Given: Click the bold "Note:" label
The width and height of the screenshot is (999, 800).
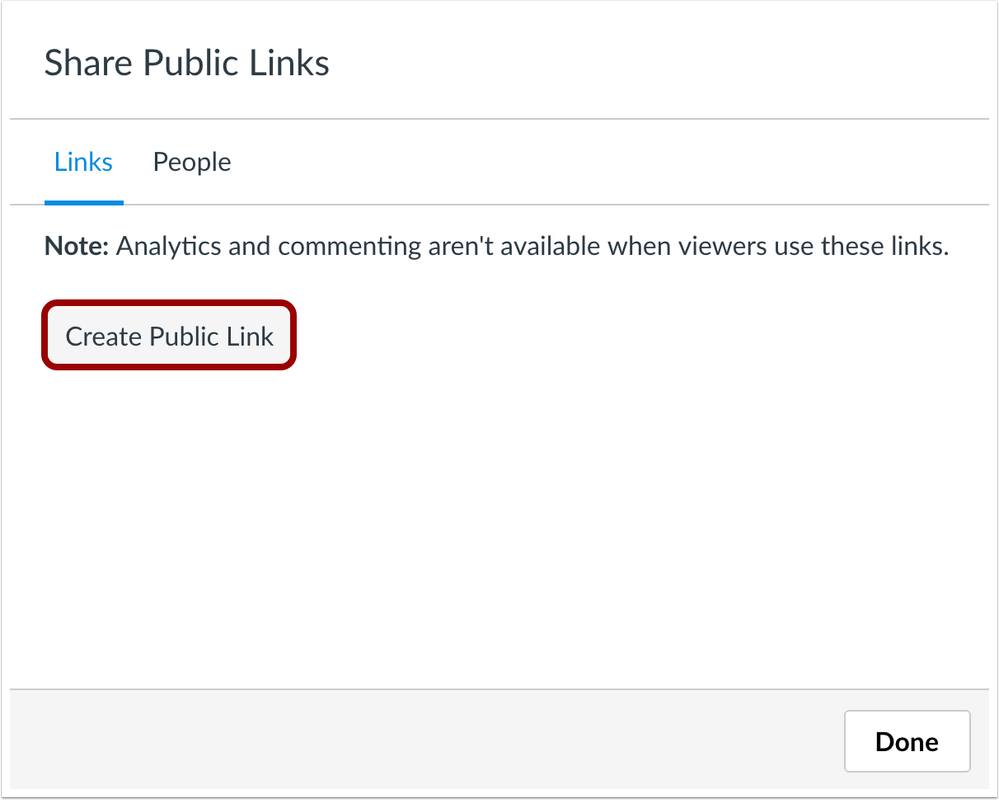Looking at the screenshot, I should coord(76,246).
